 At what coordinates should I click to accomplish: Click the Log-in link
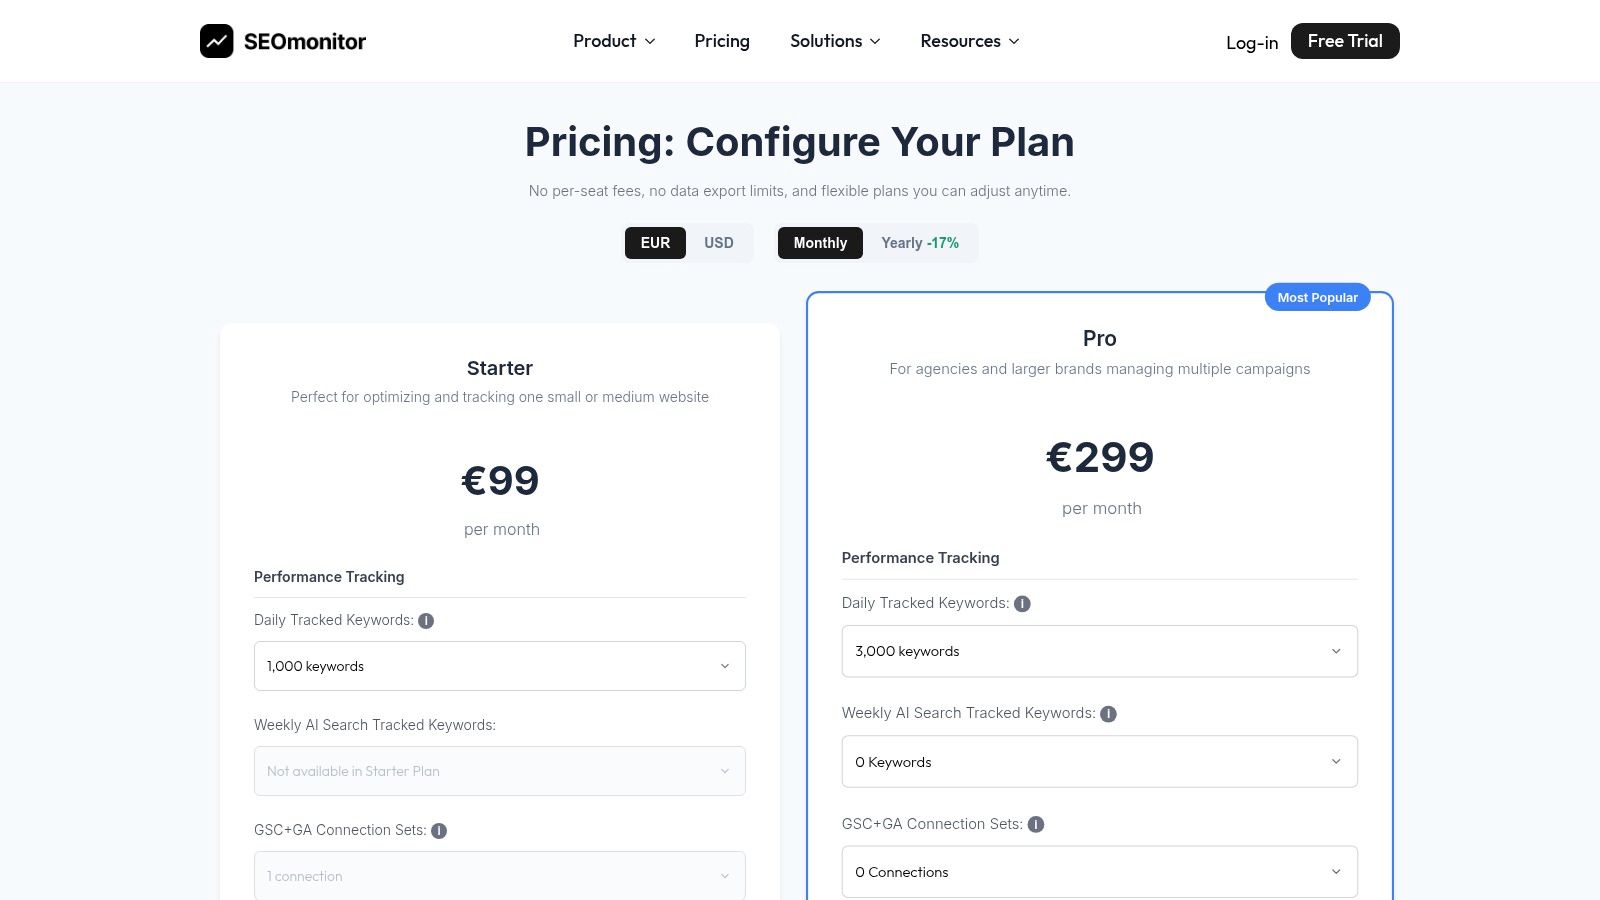coord(1252,43)
